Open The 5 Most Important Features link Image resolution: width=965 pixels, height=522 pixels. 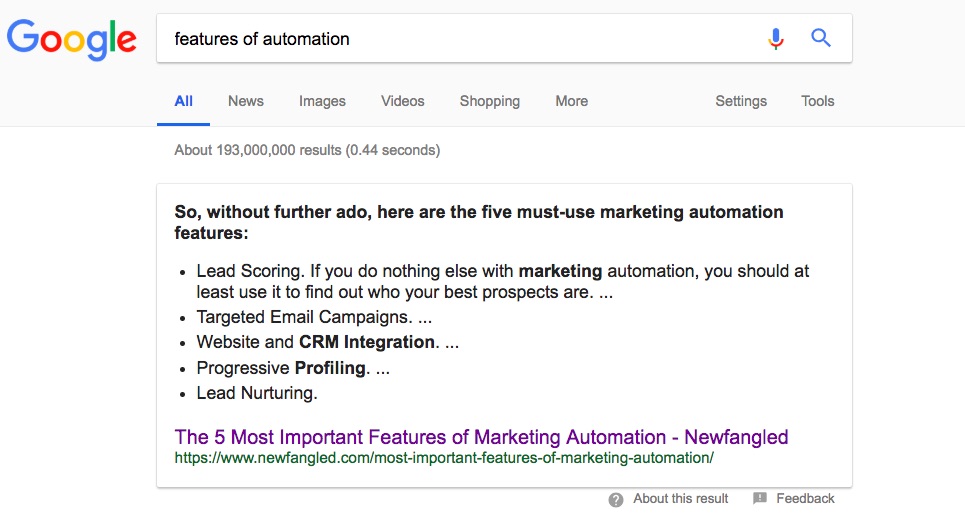[x=481, y=437]
